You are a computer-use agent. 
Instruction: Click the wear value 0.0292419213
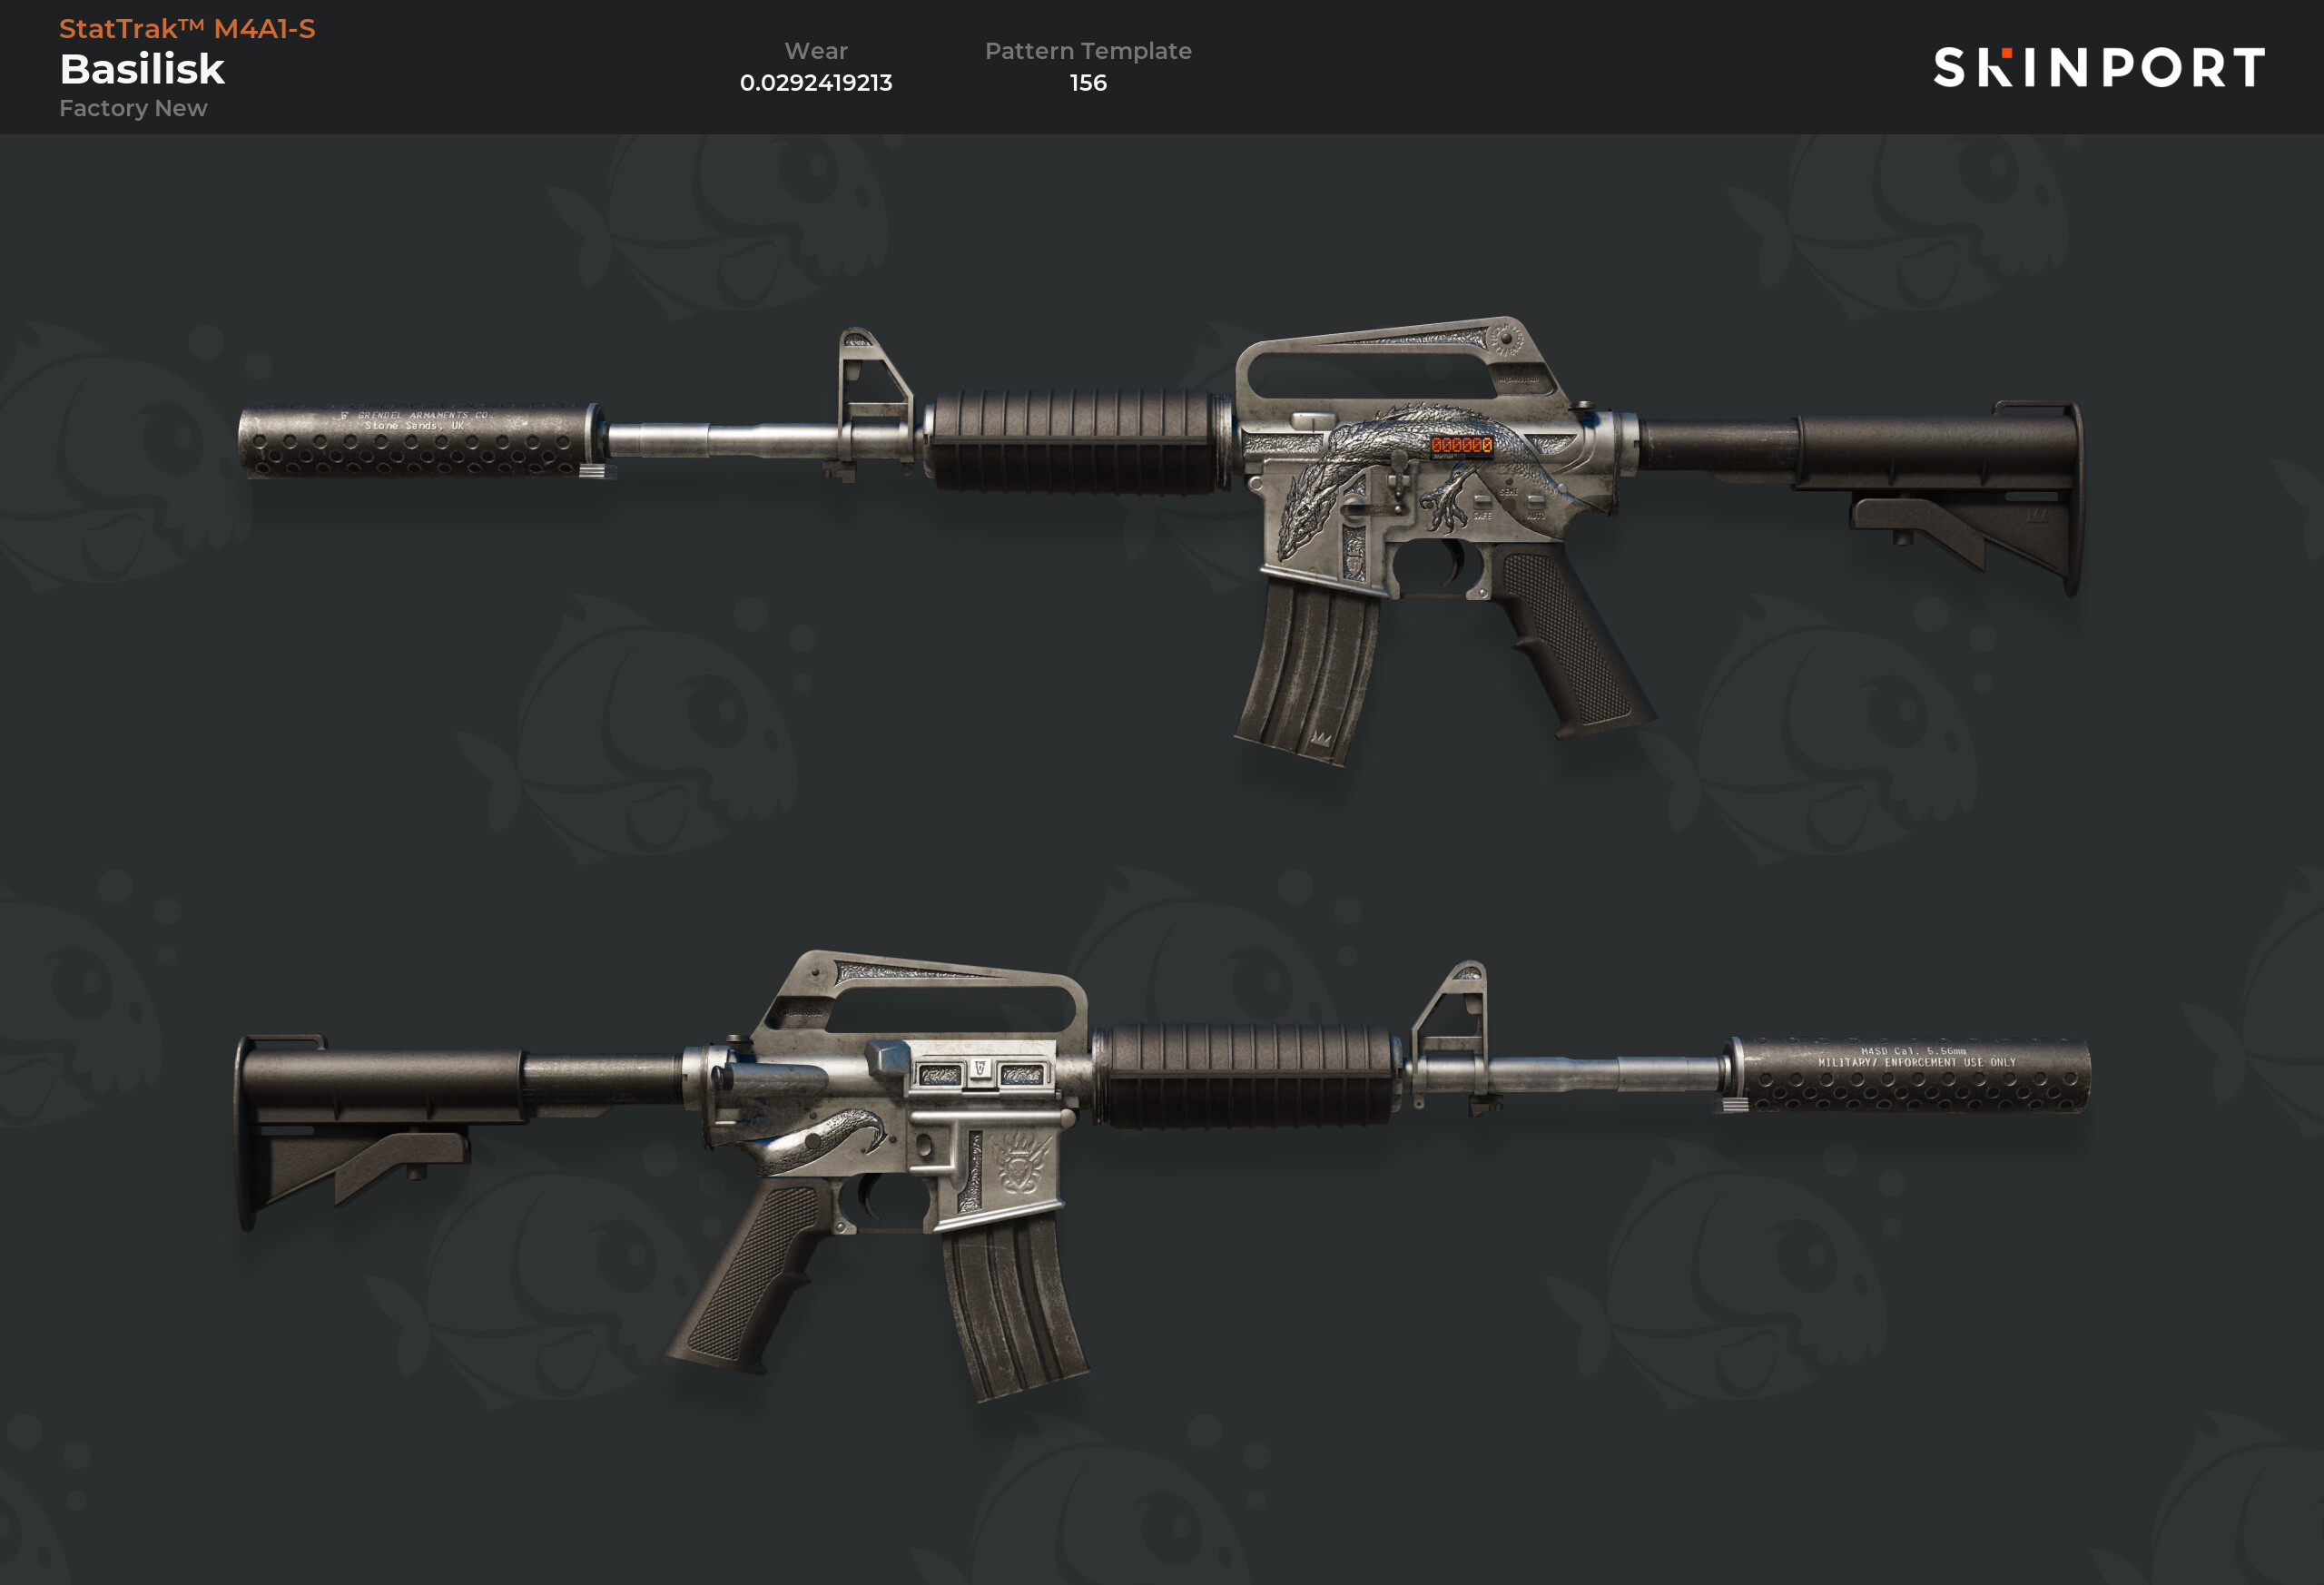pos(816,83)
